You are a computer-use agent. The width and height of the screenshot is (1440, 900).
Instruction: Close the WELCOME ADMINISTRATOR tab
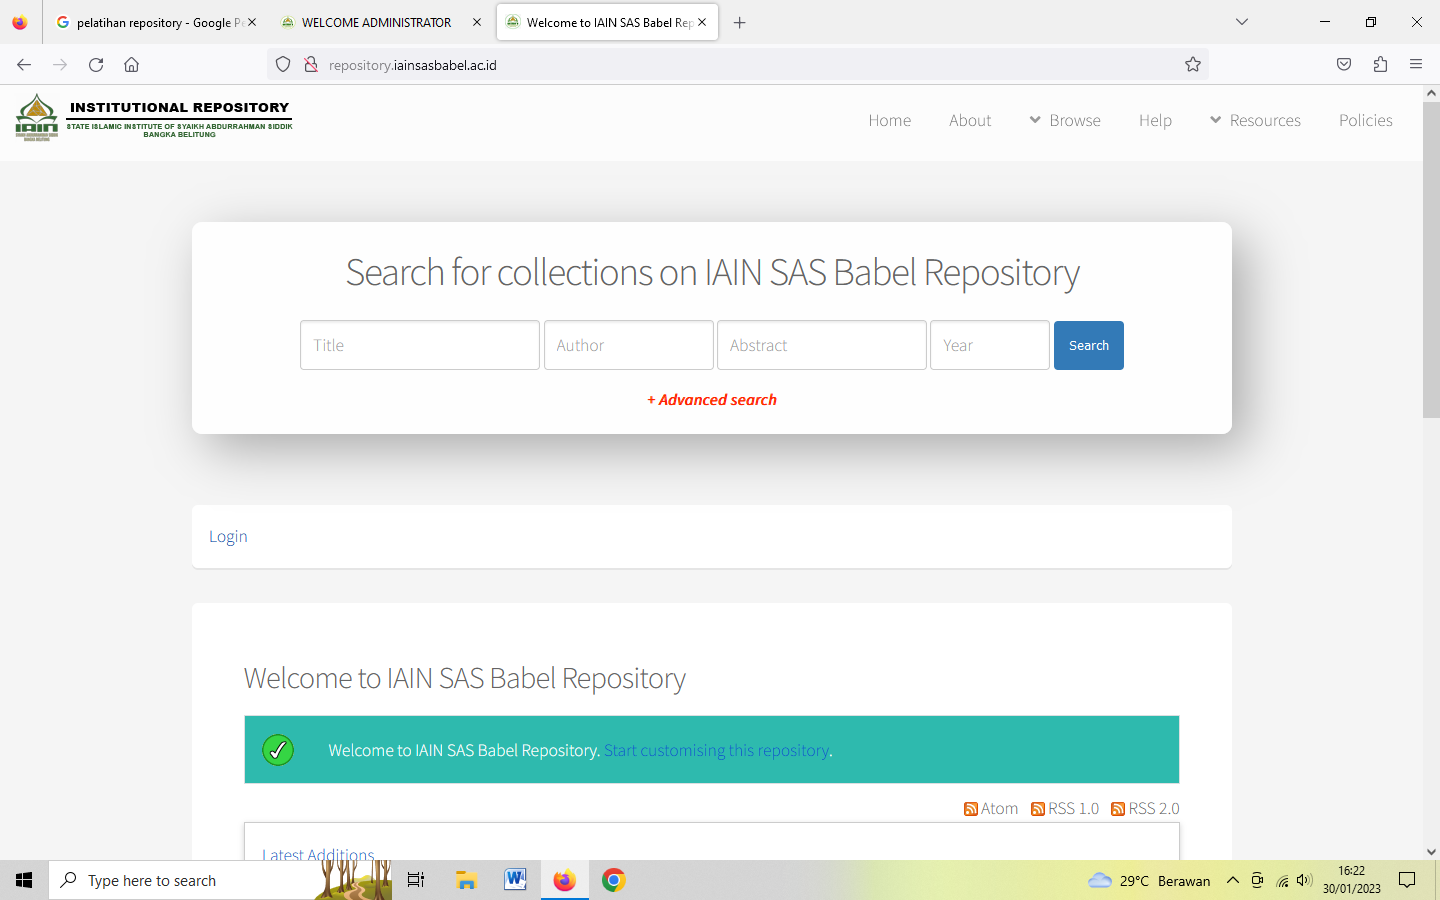pyautogui.click(x=477, y=22)
